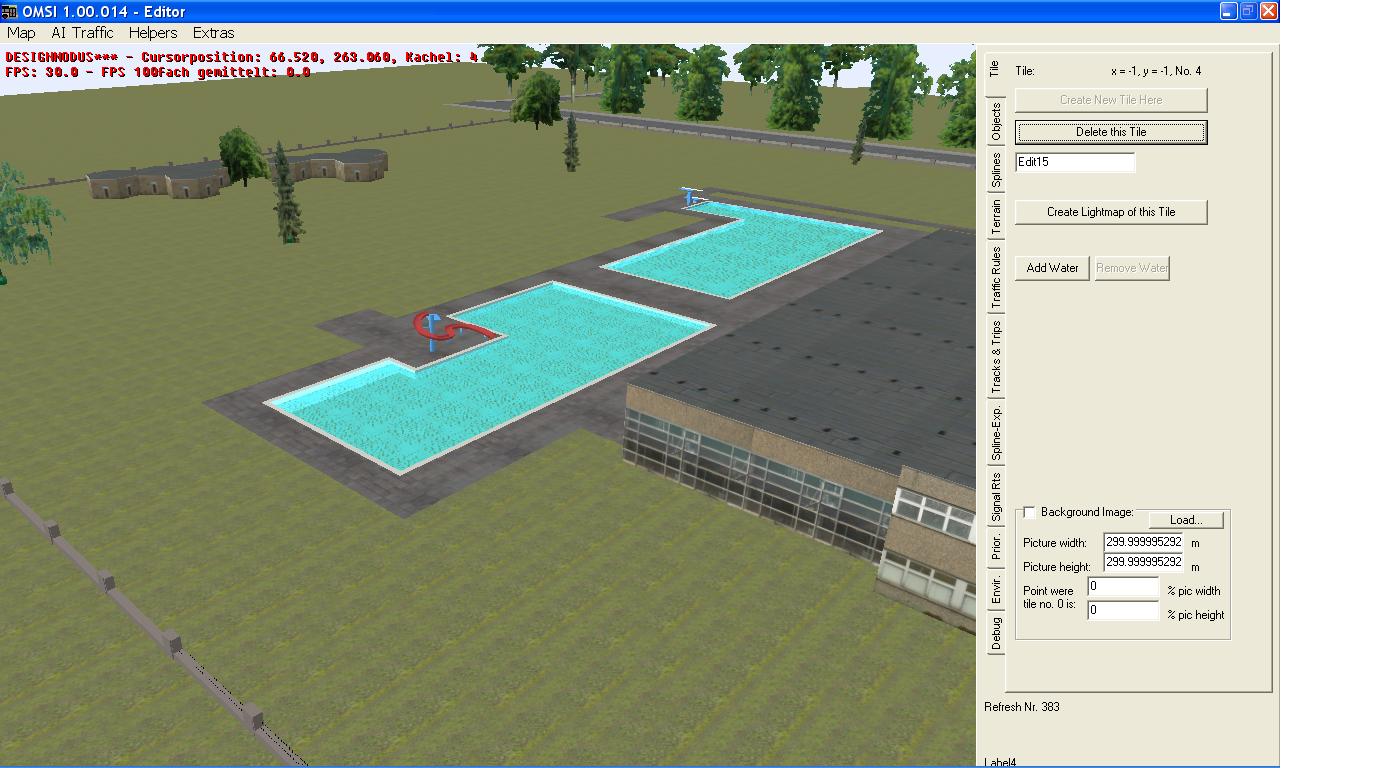Click the Picture width input field
Viewport: 1375px width, 768px height.
(x=1143, y=542)
